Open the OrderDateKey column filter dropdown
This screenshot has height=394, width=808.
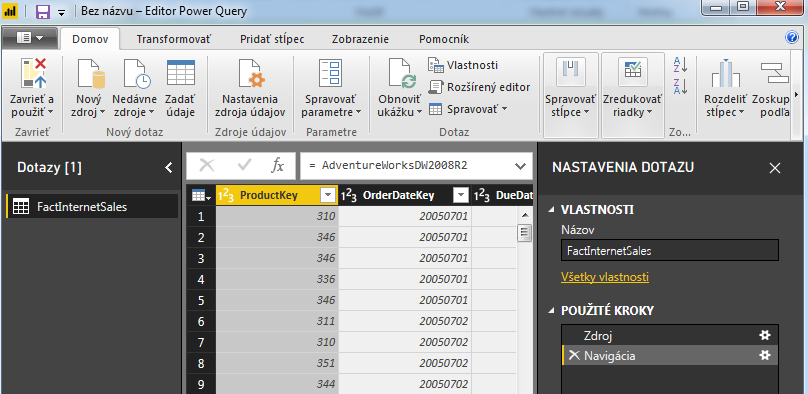[461, 196]
